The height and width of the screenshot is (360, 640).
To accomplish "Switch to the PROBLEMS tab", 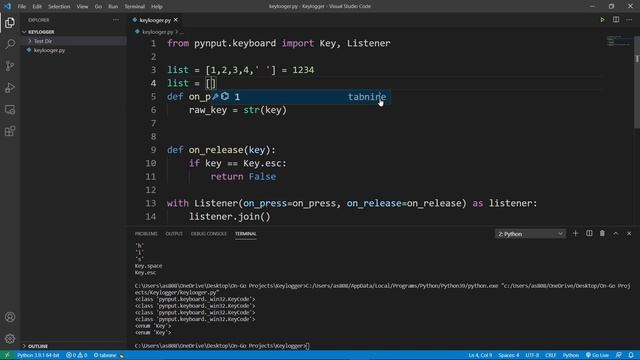I will (146, 234).
